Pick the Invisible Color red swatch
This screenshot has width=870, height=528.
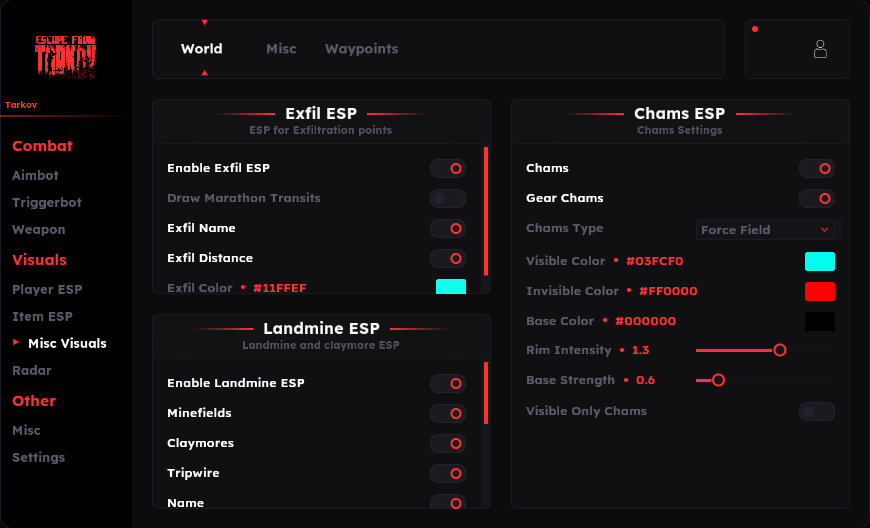820,291
